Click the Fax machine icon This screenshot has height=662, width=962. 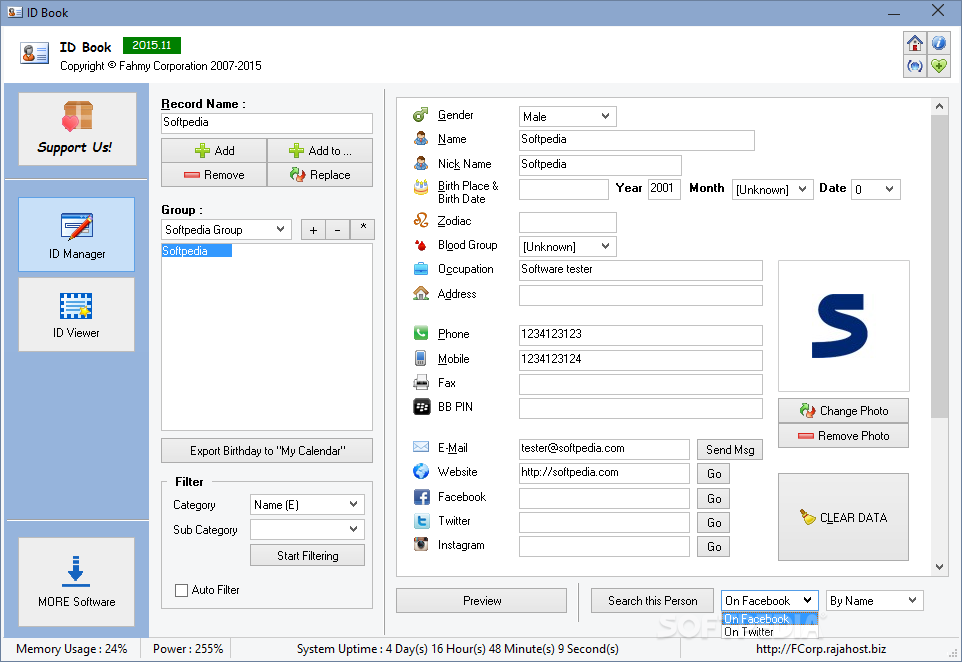(421, 383)
